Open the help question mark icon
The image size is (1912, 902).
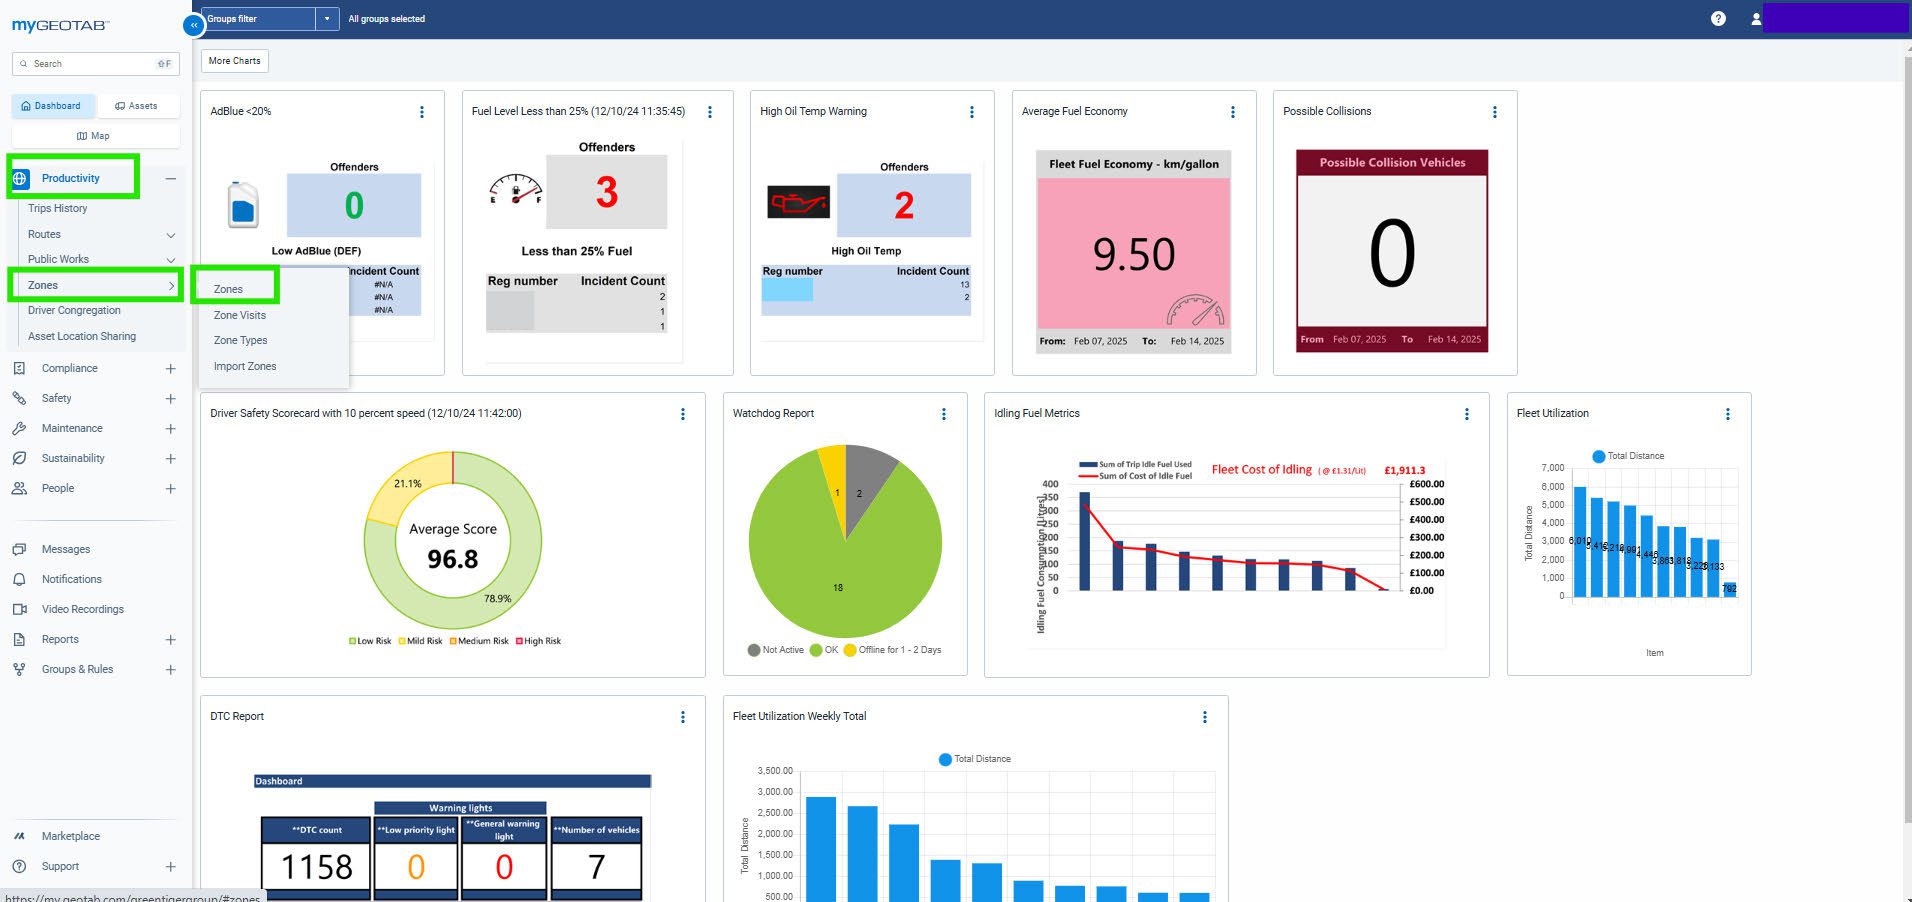[x=1718, y=19]
